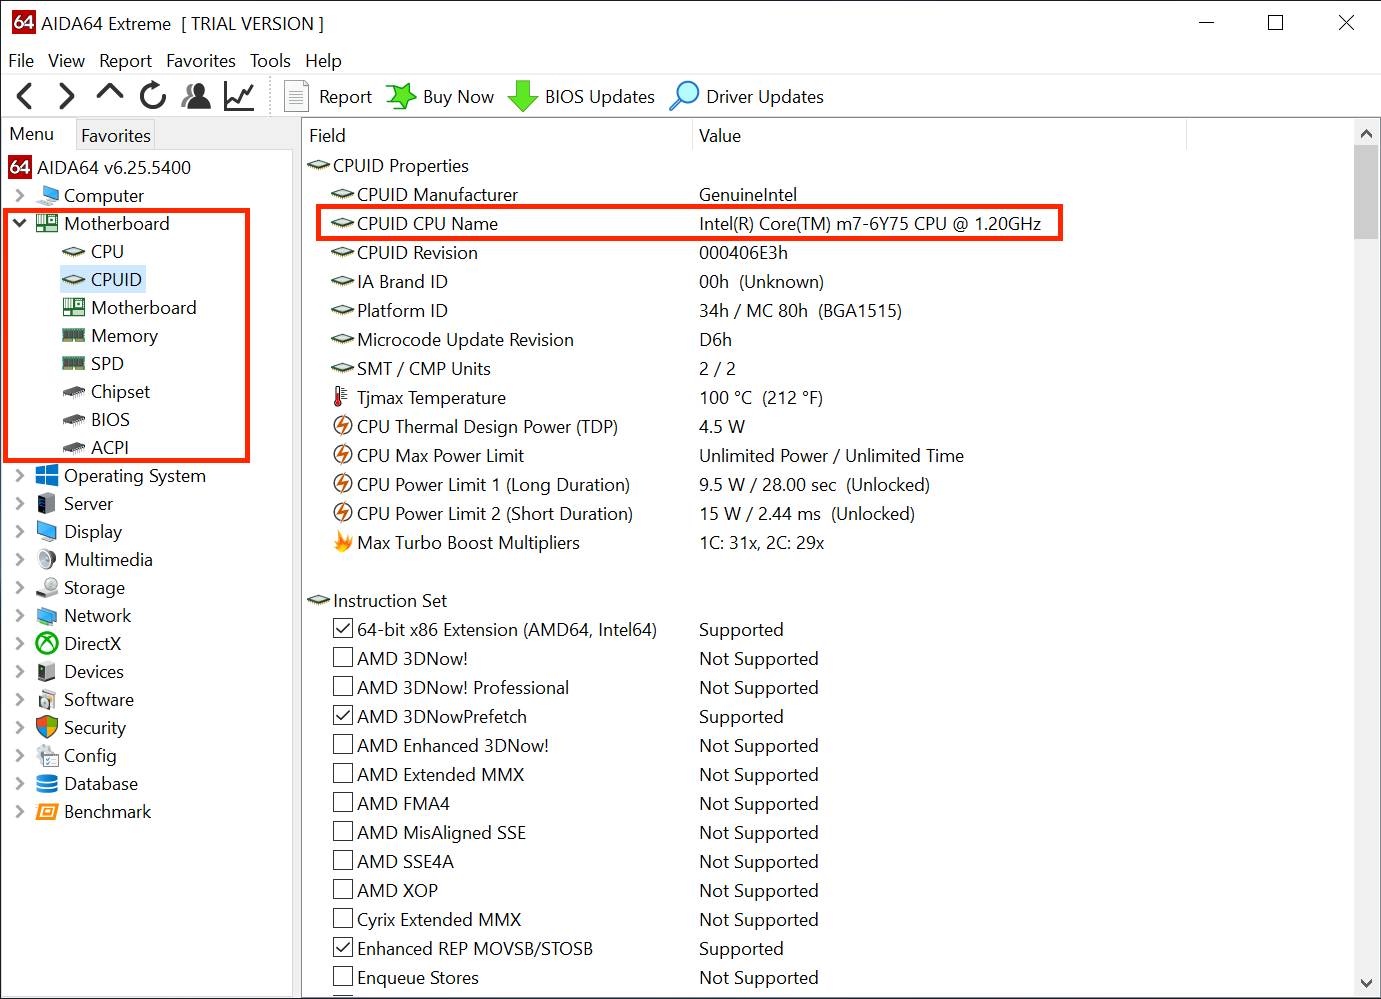Switch to the Favorites tab

coord(116,135)
